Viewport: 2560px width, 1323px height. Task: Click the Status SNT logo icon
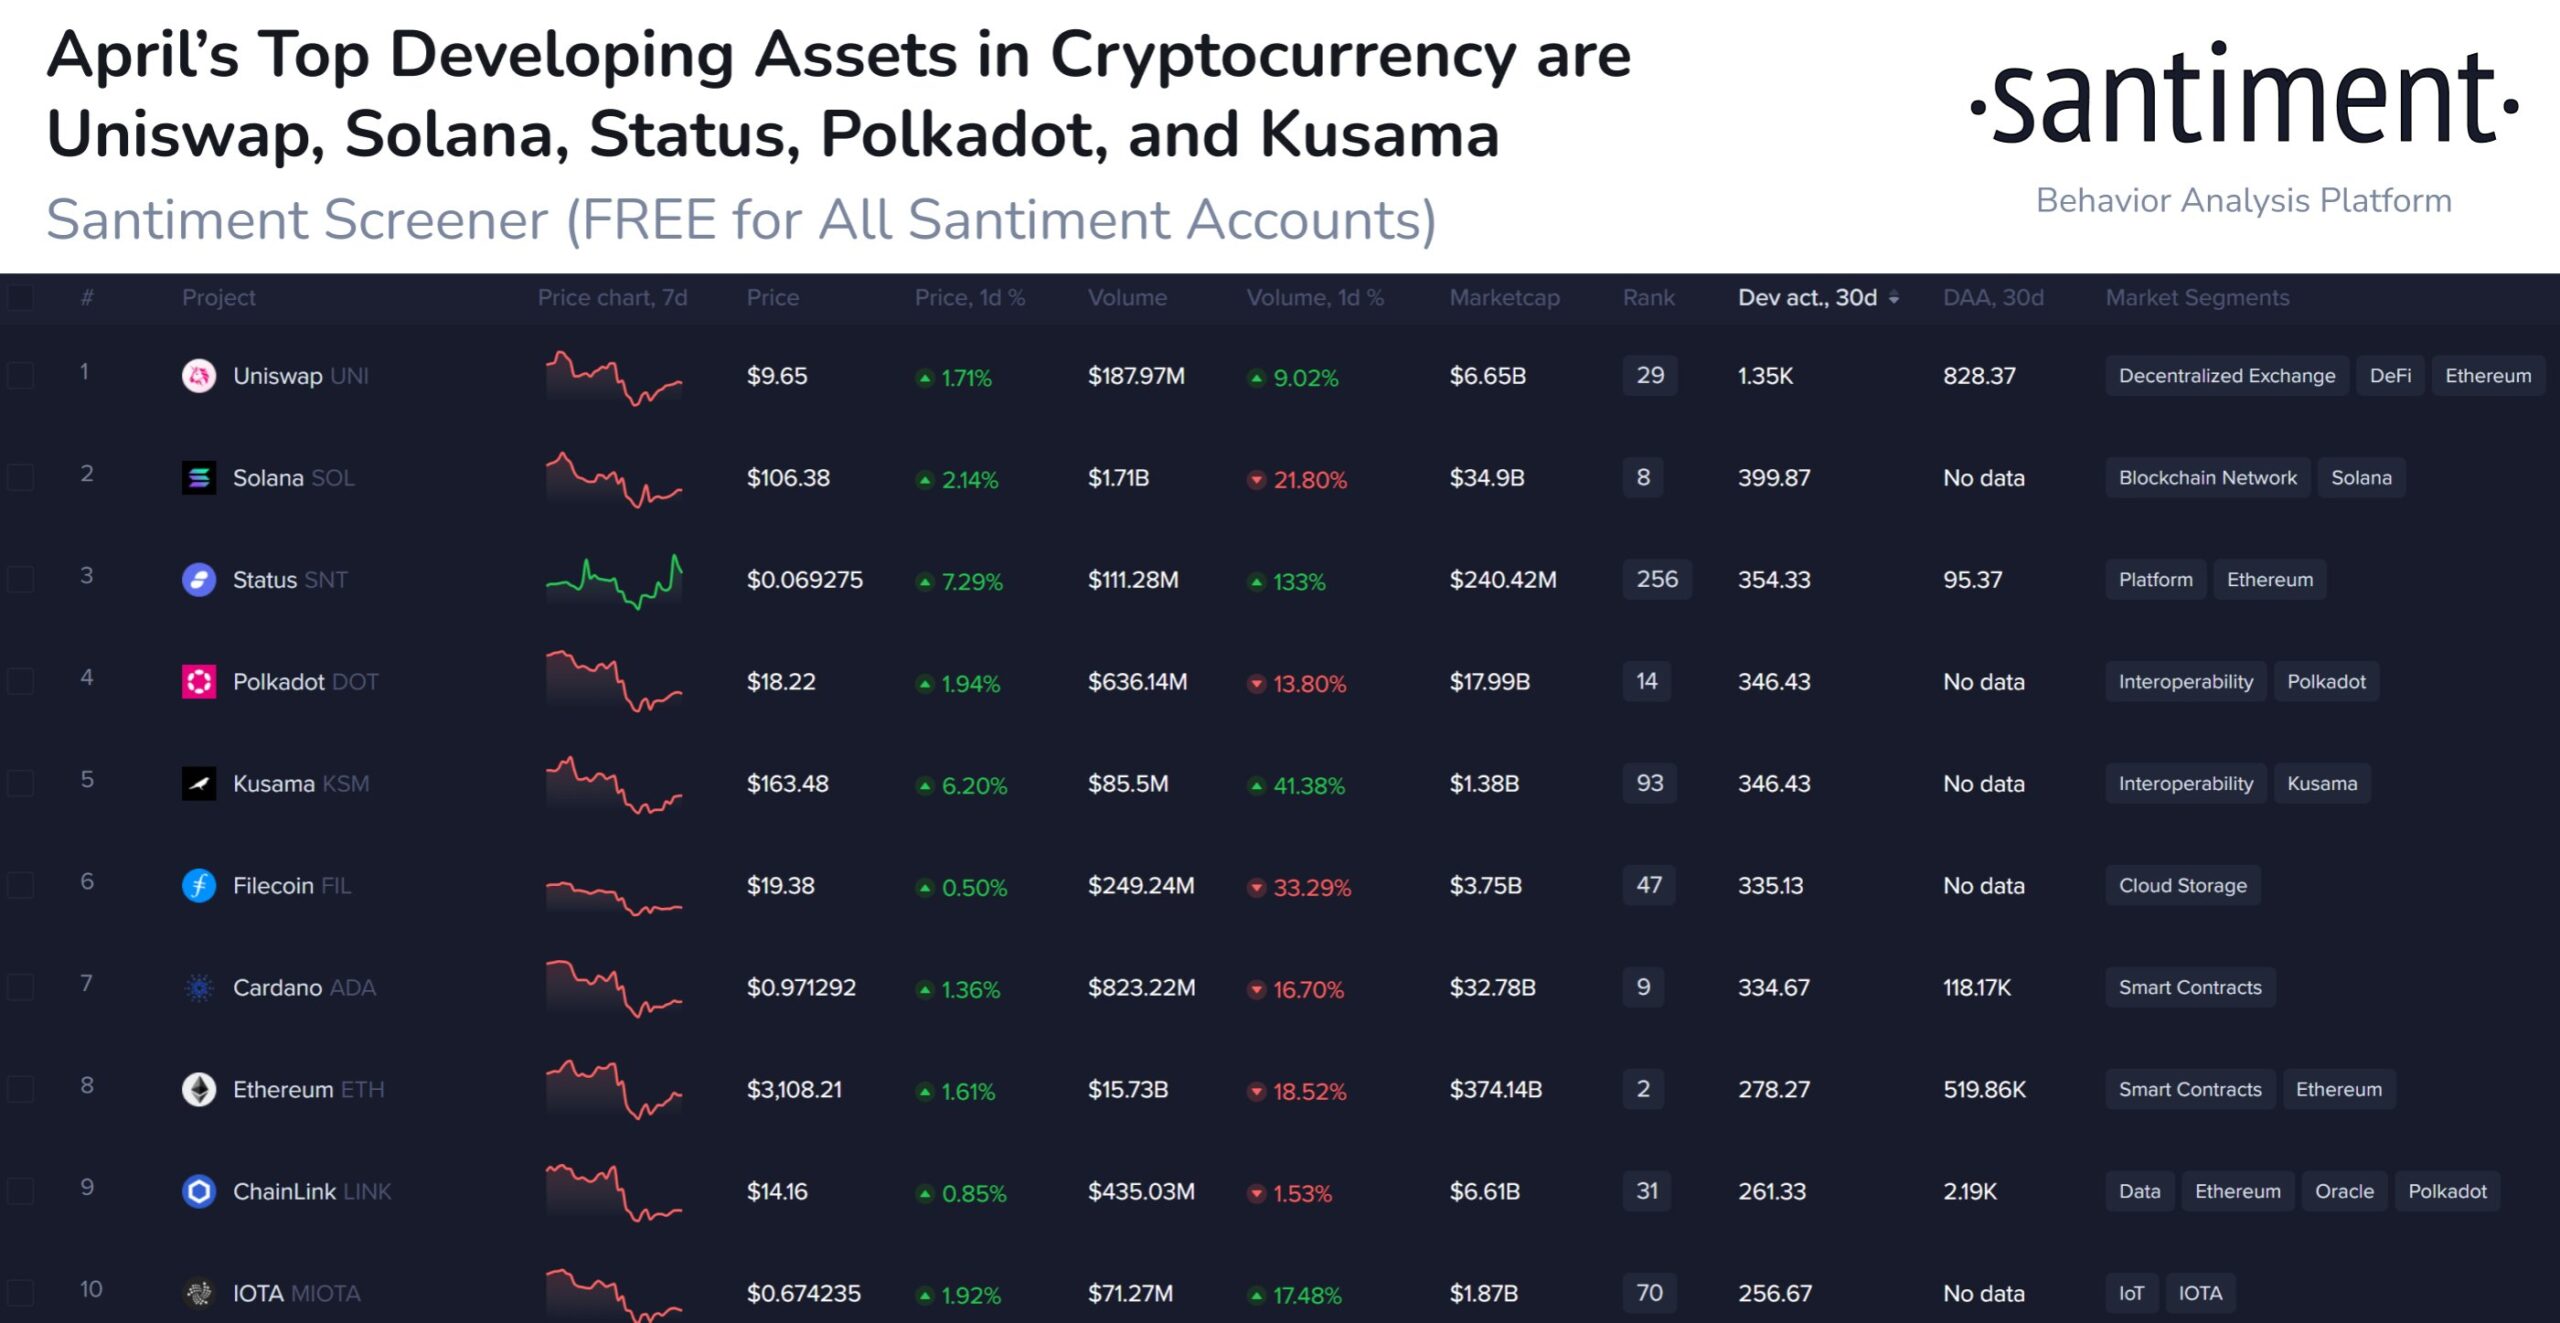pos(199,580)
